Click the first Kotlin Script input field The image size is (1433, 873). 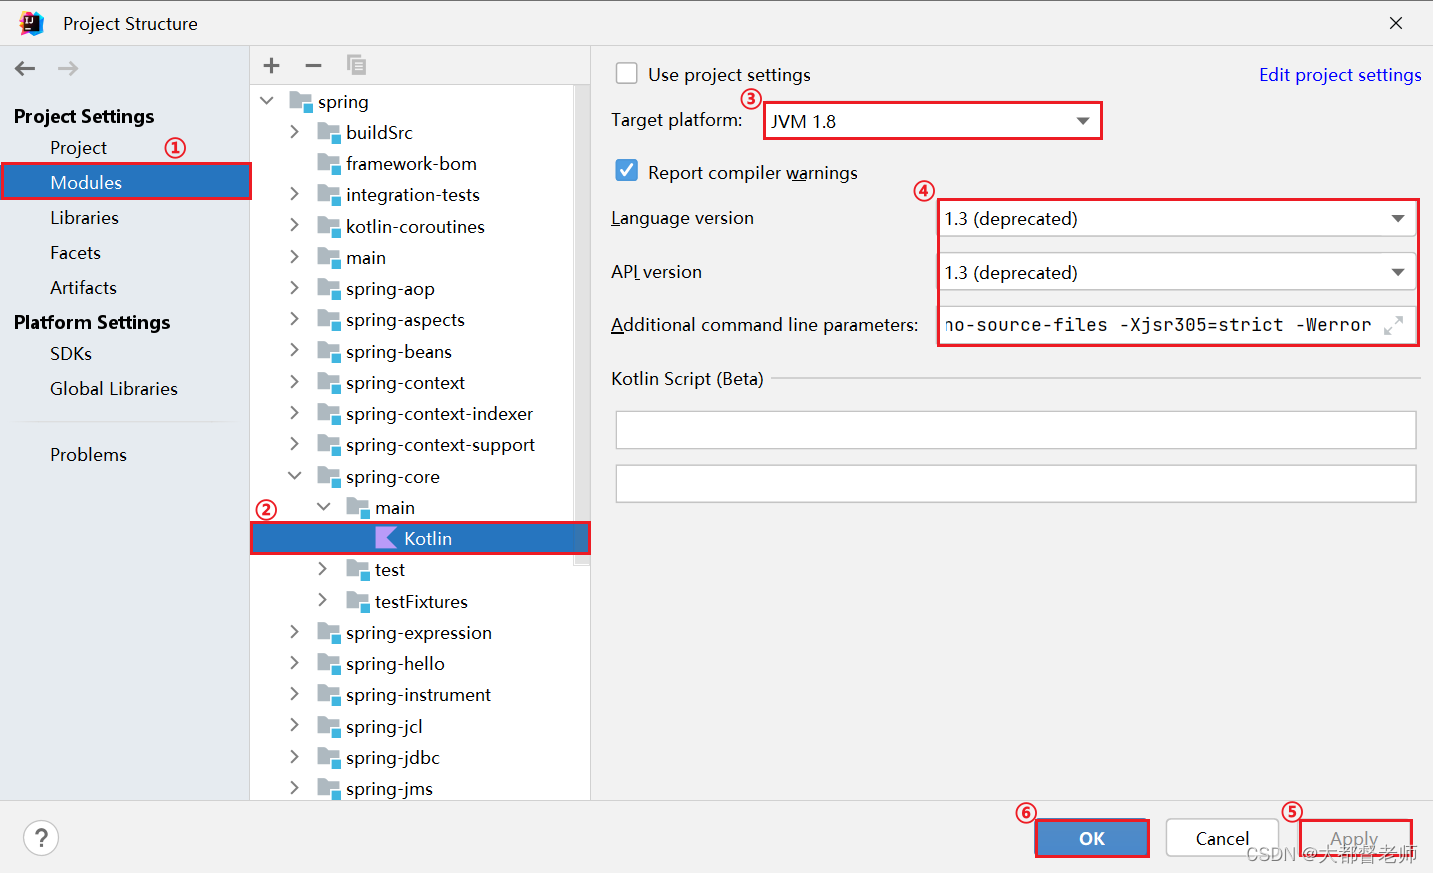point(1016,430)
